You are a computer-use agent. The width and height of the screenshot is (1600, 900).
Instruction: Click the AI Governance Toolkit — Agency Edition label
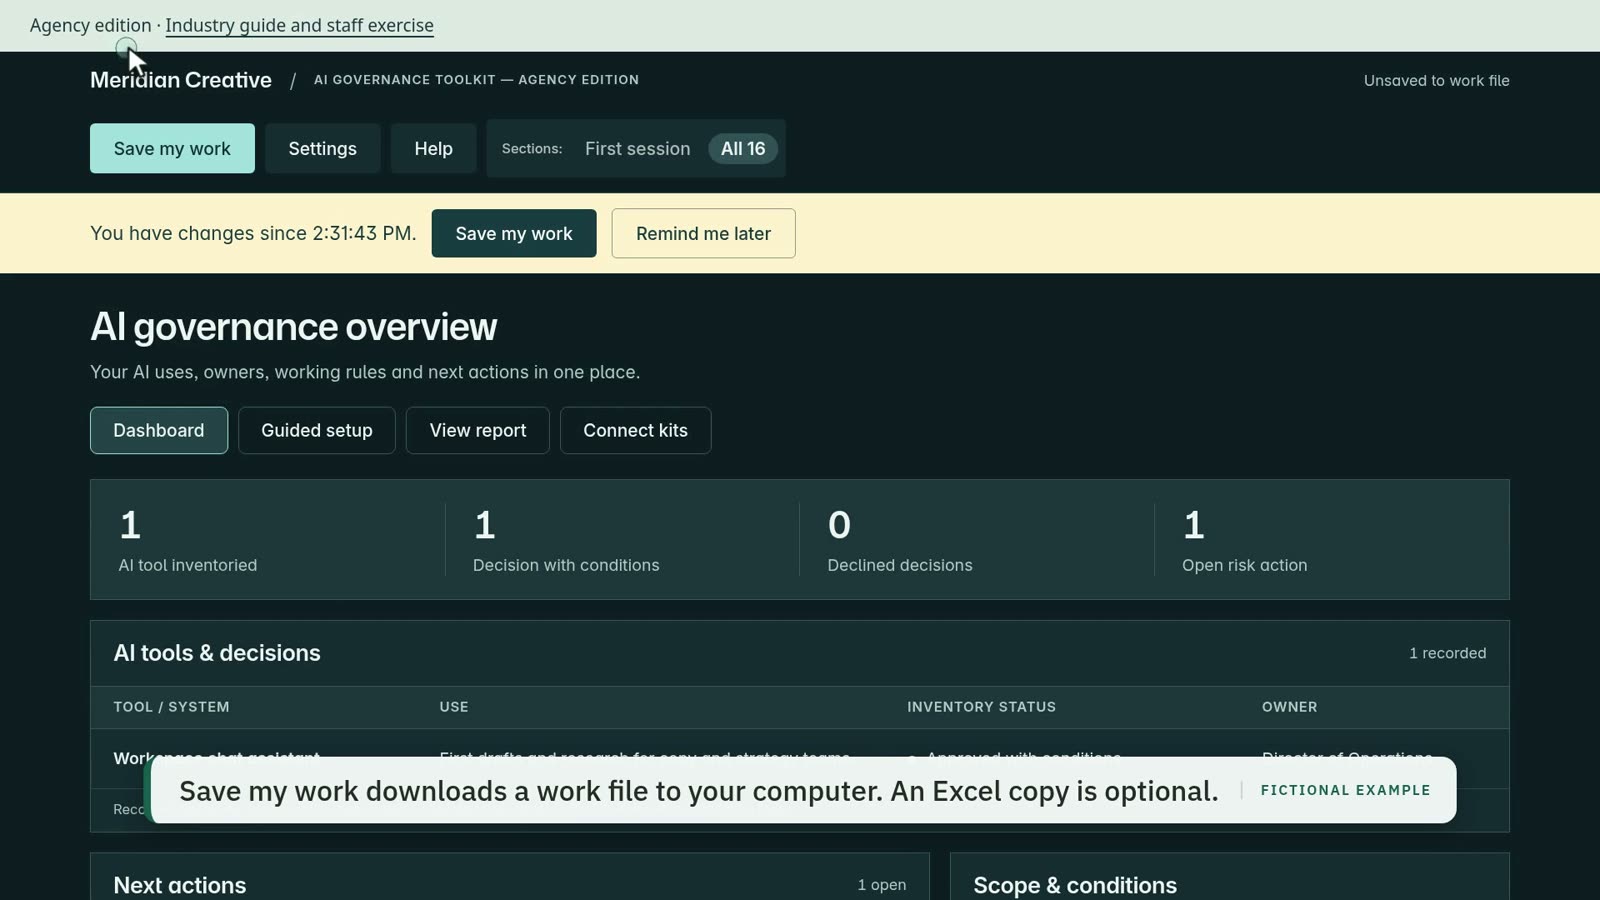coord(476,80)
